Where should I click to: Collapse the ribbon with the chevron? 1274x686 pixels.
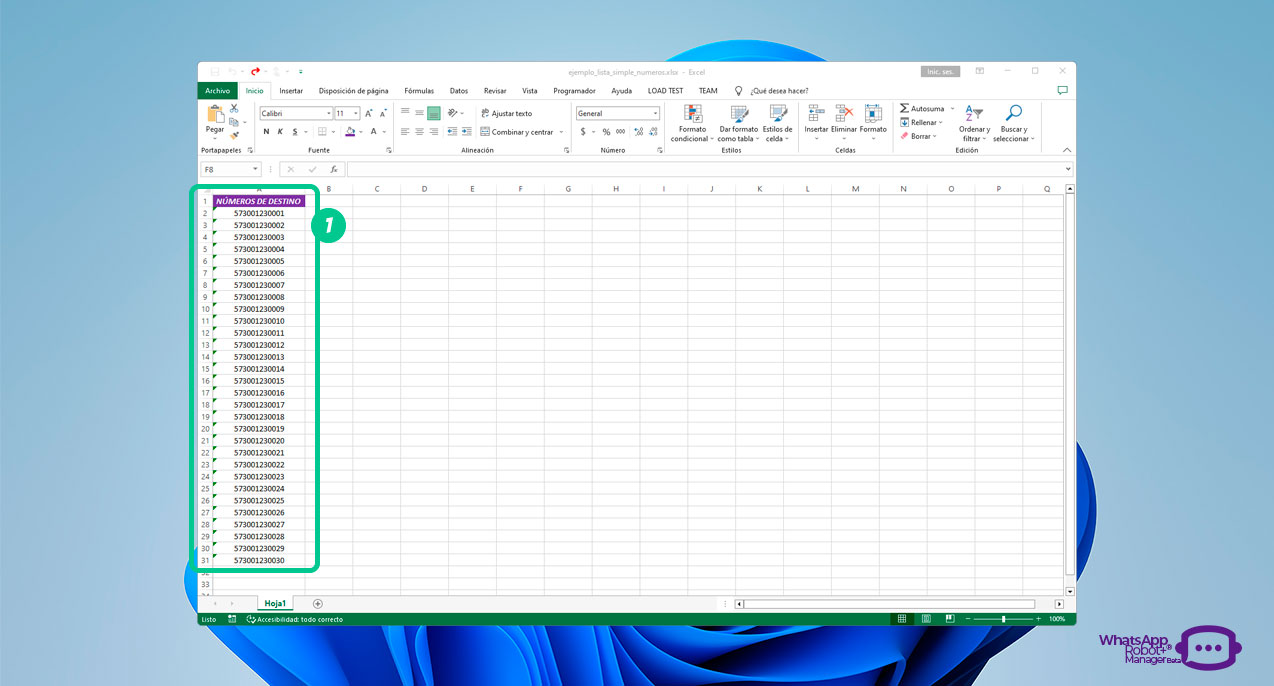1066,150
